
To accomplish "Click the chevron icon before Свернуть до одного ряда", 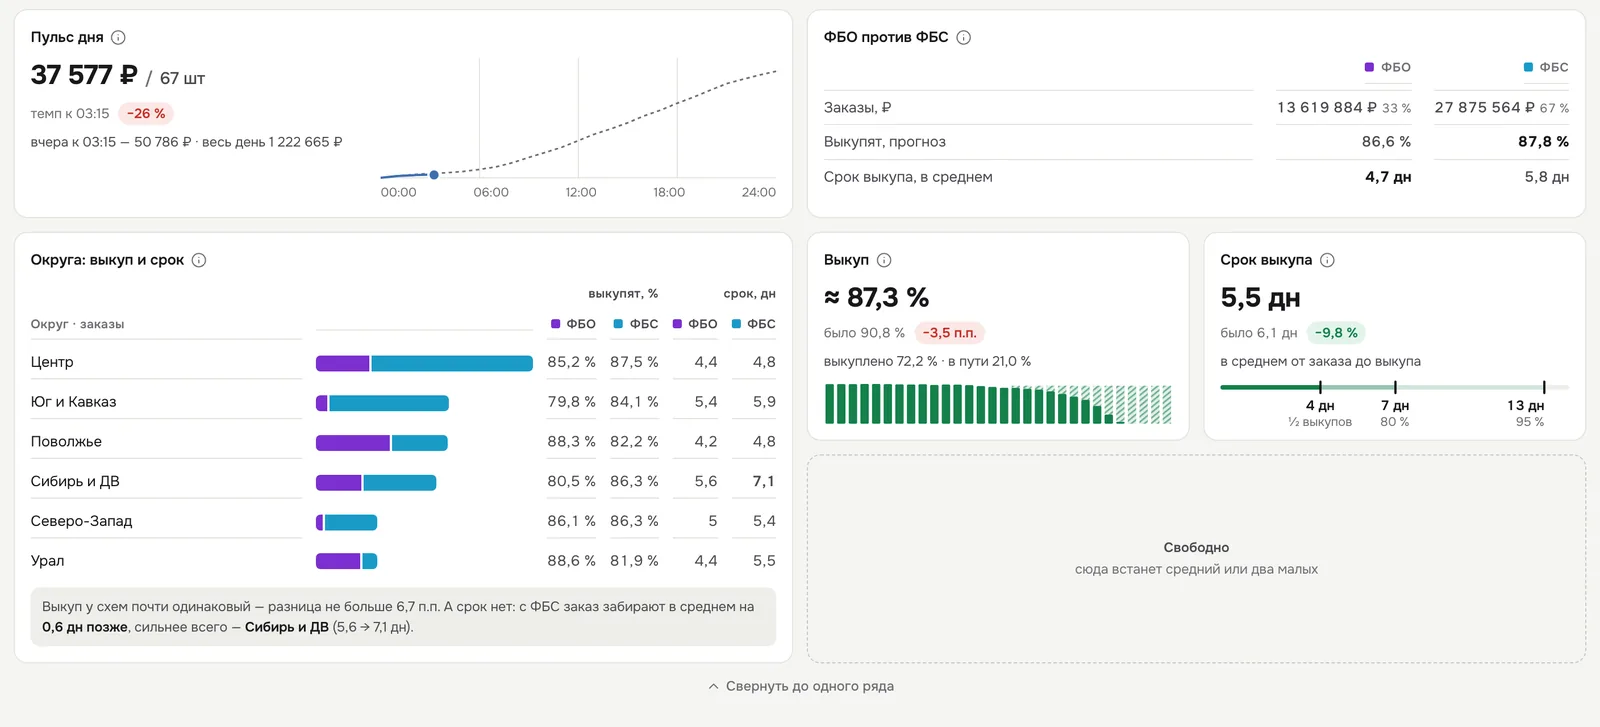I will click(x=713, y=686).
